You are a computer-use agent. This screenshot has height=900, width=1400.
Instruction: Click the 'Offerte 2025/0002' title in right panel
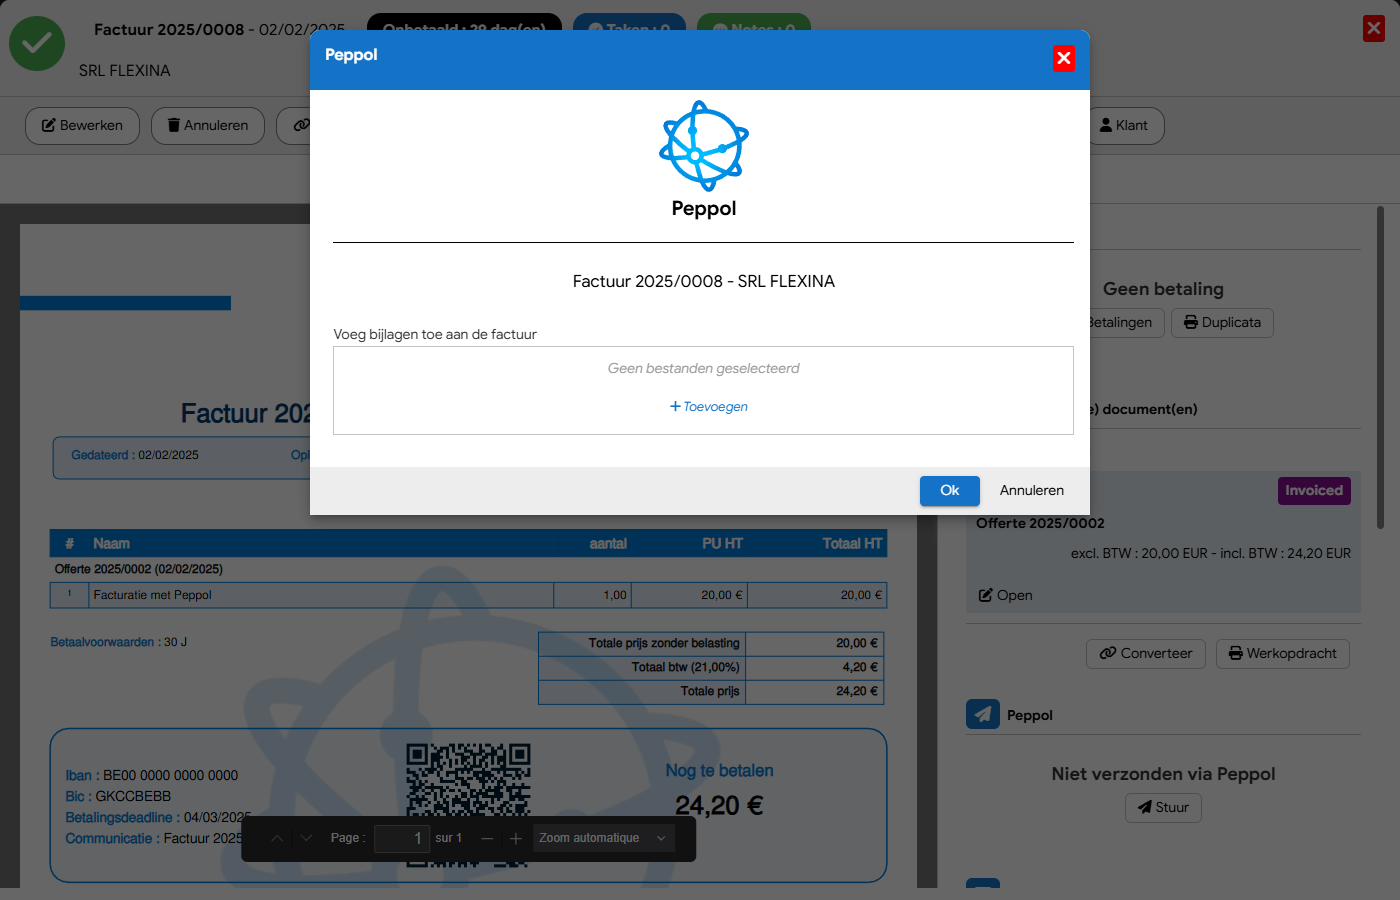(1040, 523)
